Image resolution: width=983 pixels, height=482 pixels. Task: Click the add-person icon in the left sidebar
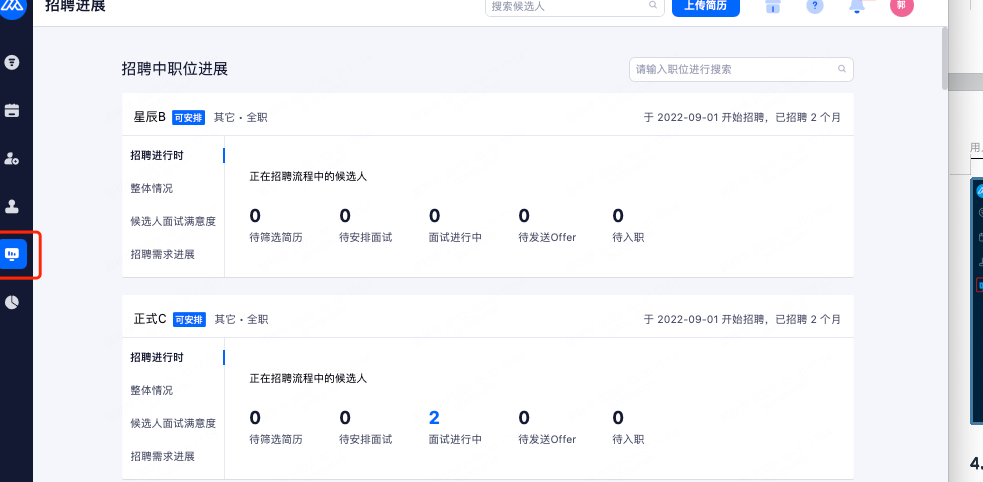[x=13, y=158]
